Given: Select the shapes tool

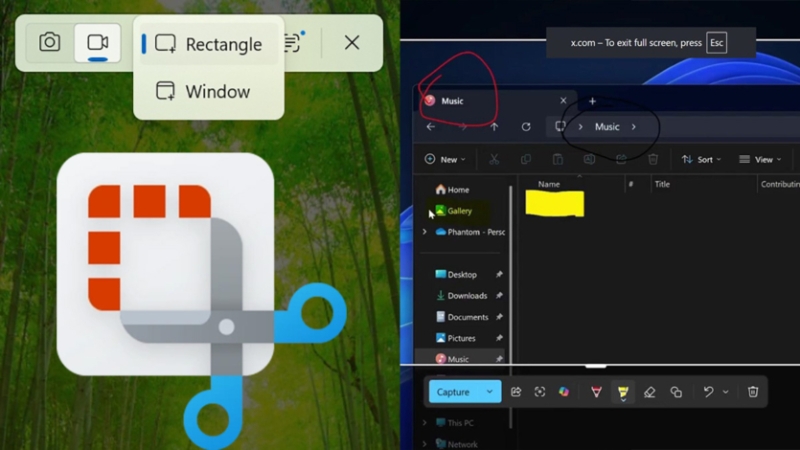Looking at the screenshot, I should click(676, 392).
